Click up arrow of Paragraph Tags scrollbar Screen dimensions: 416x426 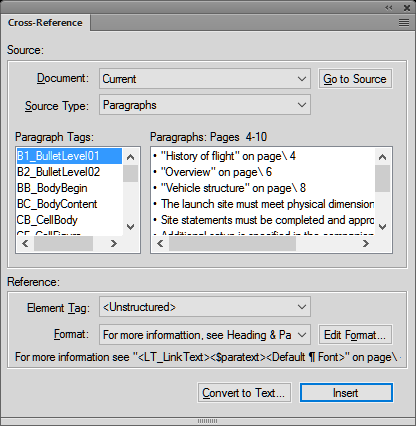pyautogui.click(x=131, y=157)
